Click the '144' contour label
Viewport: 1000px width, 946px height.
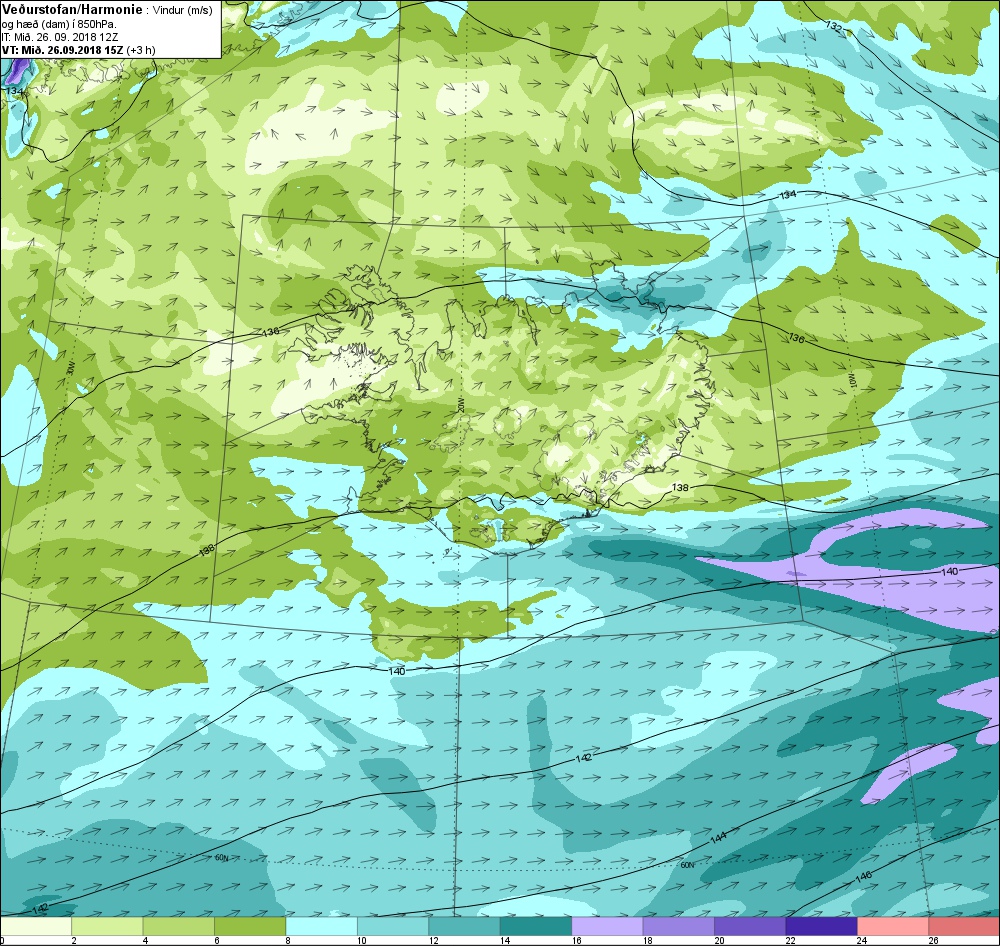click(718, 838)
